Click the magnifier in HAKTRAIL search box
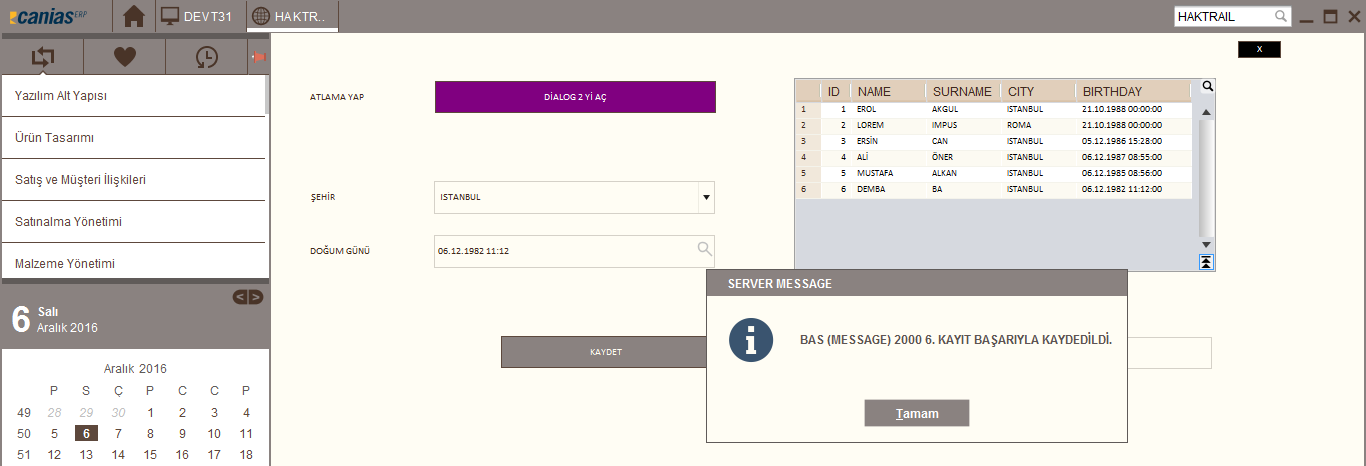1366x466 pixels. point(1281,17)
